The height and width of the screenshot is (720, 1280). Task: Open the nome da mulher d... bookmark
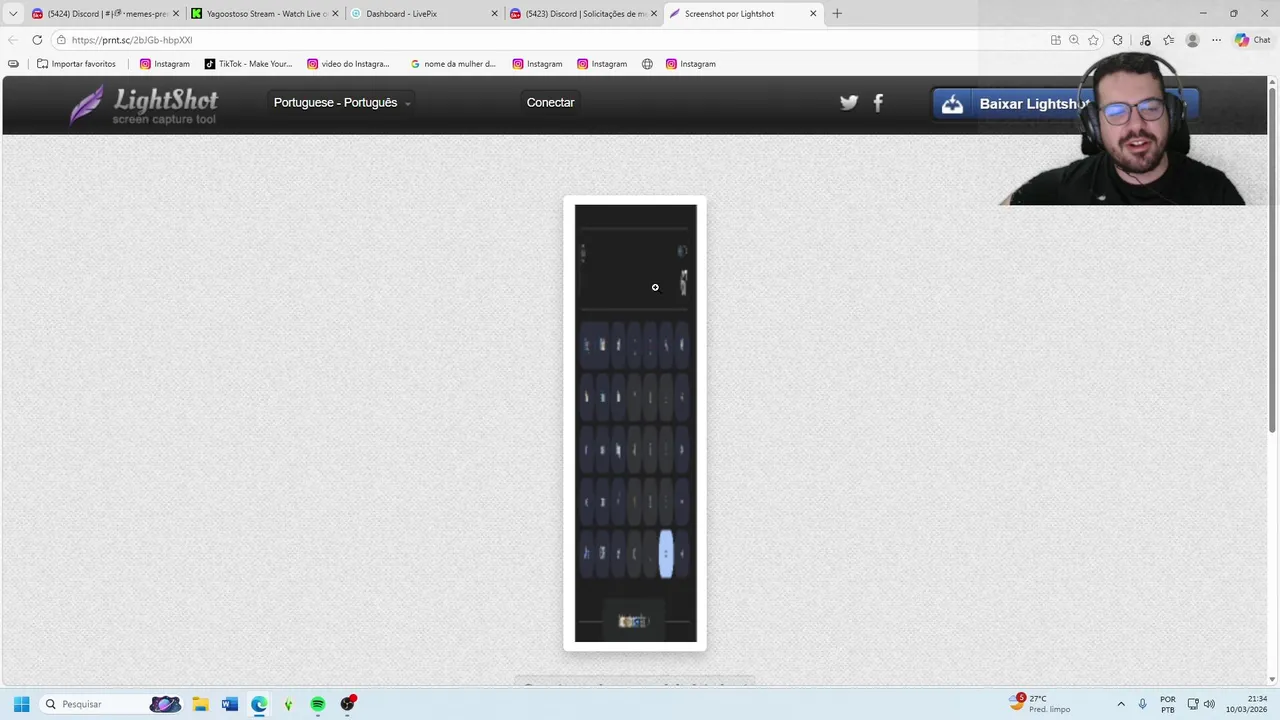pyautogui.click(x=453, y=64)
